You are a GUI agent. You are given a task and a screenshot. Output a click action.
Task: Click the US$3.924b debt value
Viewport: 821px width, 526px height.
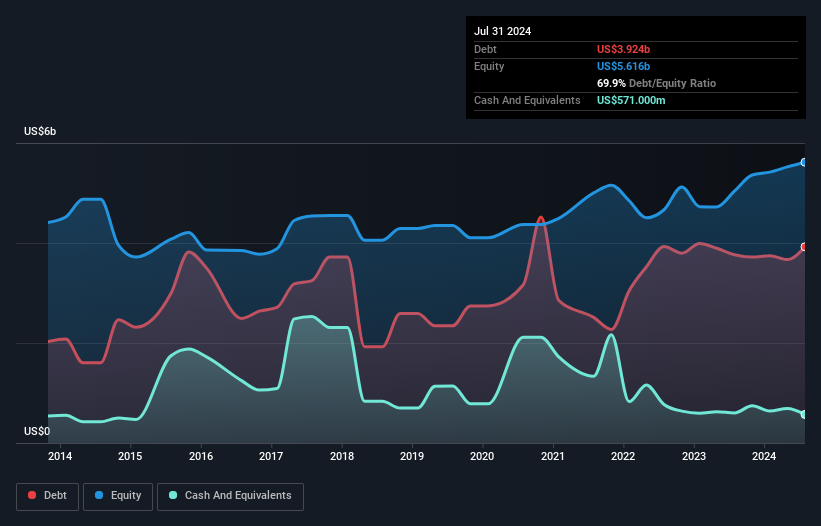(624, 49)
